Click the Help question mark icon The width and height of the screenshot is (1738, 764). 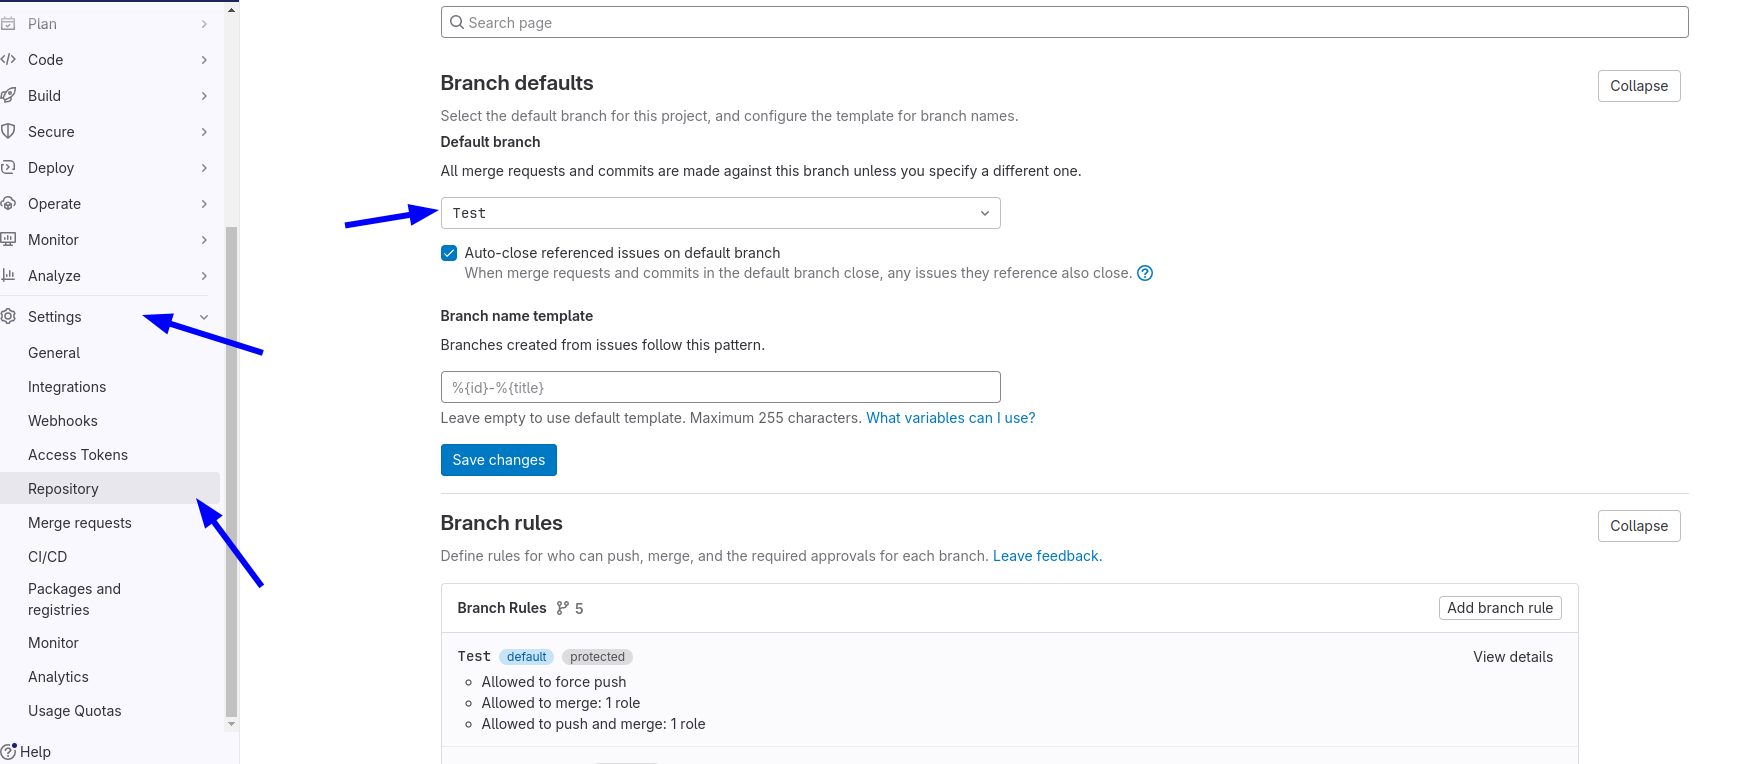[x=9, y=752]
